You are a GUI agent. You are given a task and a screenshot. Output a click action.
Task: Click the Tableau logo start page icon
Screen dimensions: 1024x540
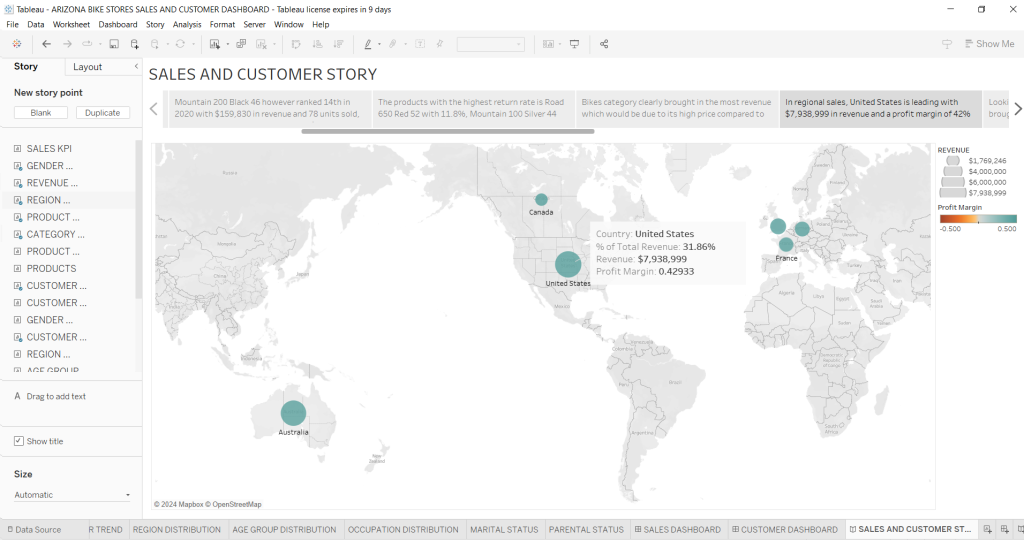pyautogui.click(x=17, y=44)
